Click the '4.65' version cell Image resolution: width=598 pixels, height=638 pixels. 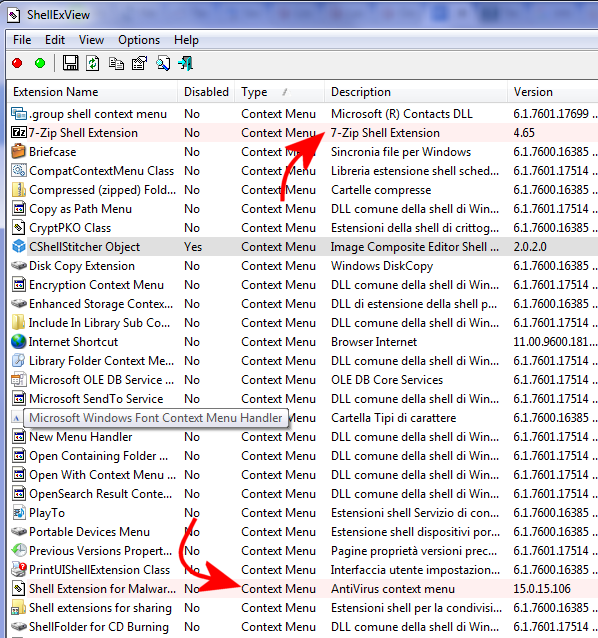[524, 133]
